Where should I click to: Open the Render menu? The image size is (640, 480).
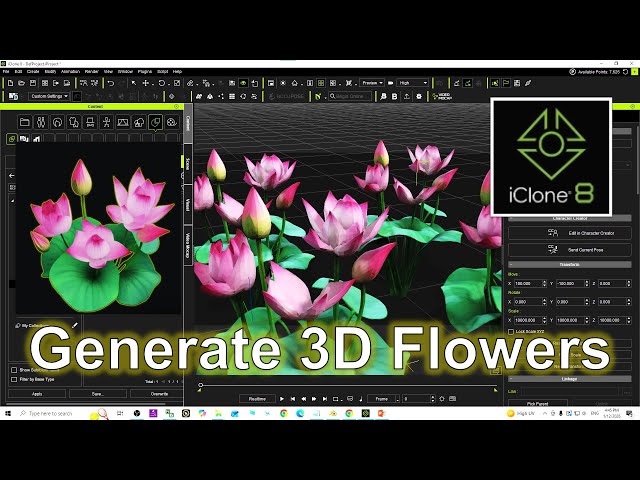(x=91, y=71)
